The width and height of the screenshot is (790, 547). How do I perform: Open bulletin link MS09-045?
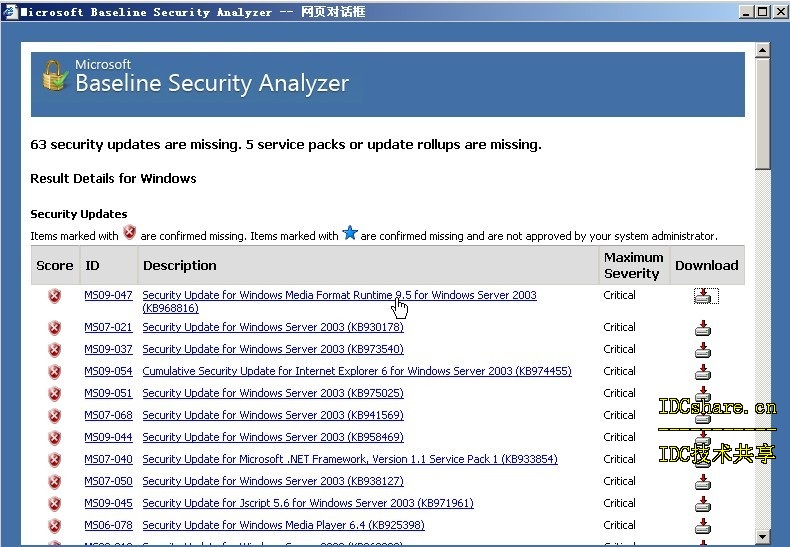(x=108, y=503)
